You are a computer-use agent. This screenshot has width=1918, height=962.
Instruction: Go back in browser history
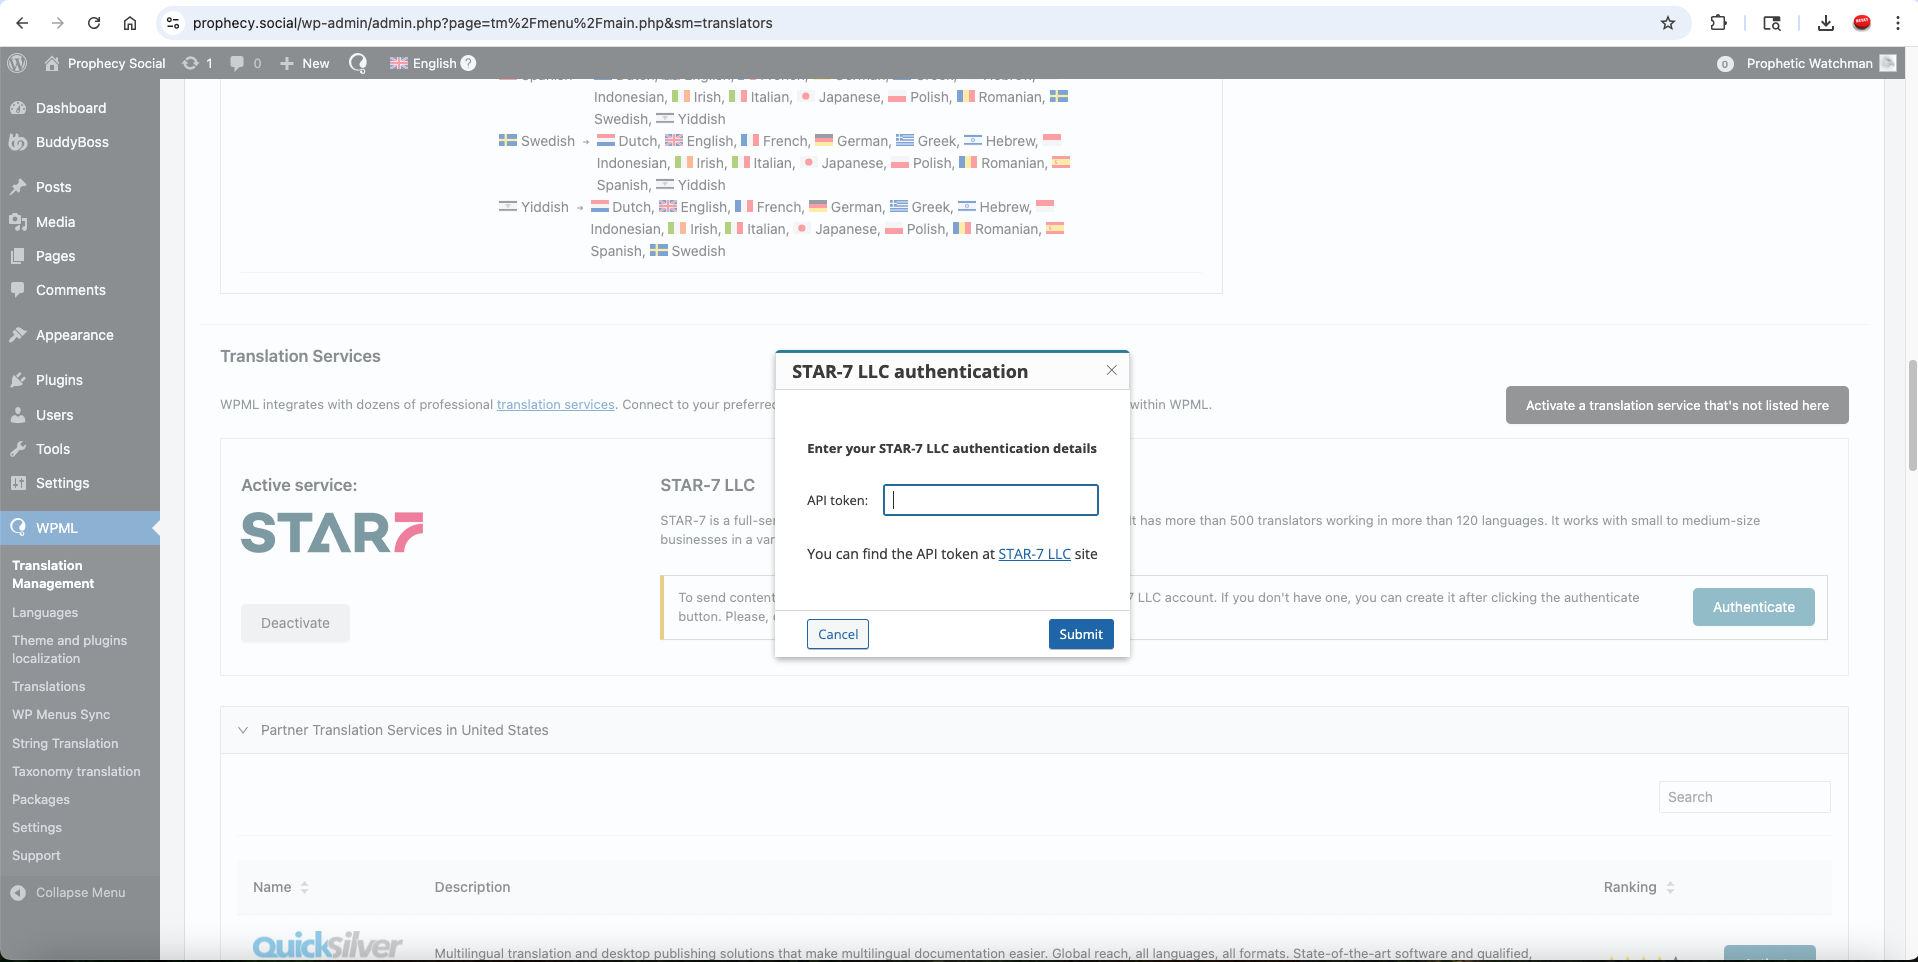[22, 23]
